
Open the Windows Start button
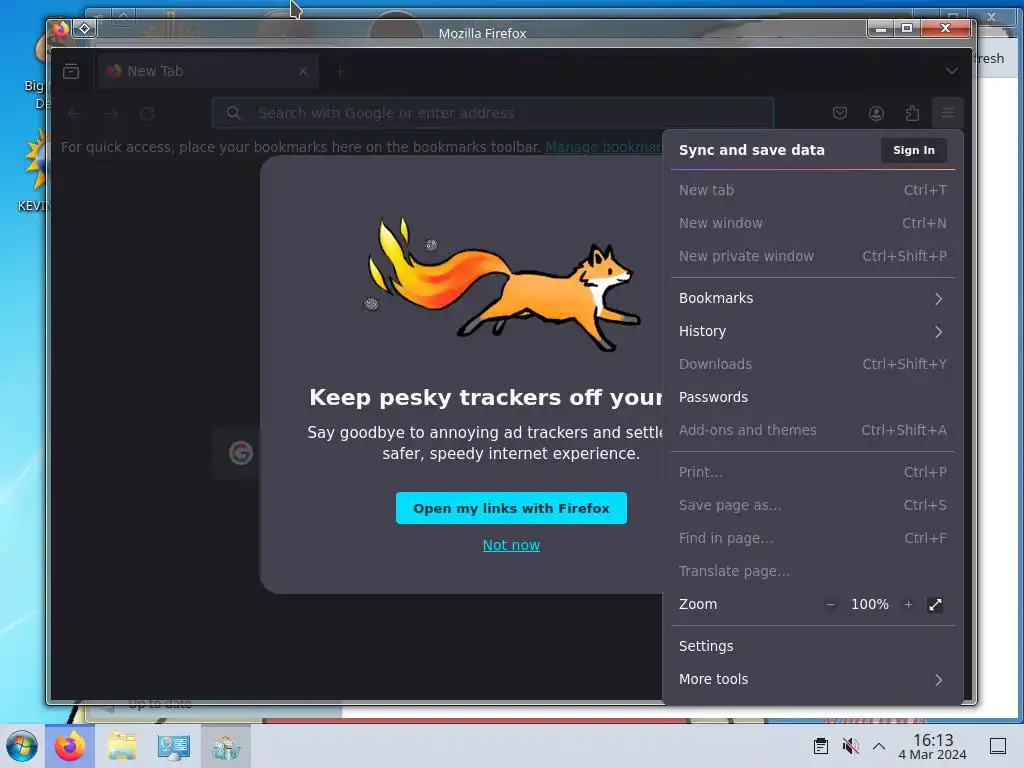[x=22, y=746]
